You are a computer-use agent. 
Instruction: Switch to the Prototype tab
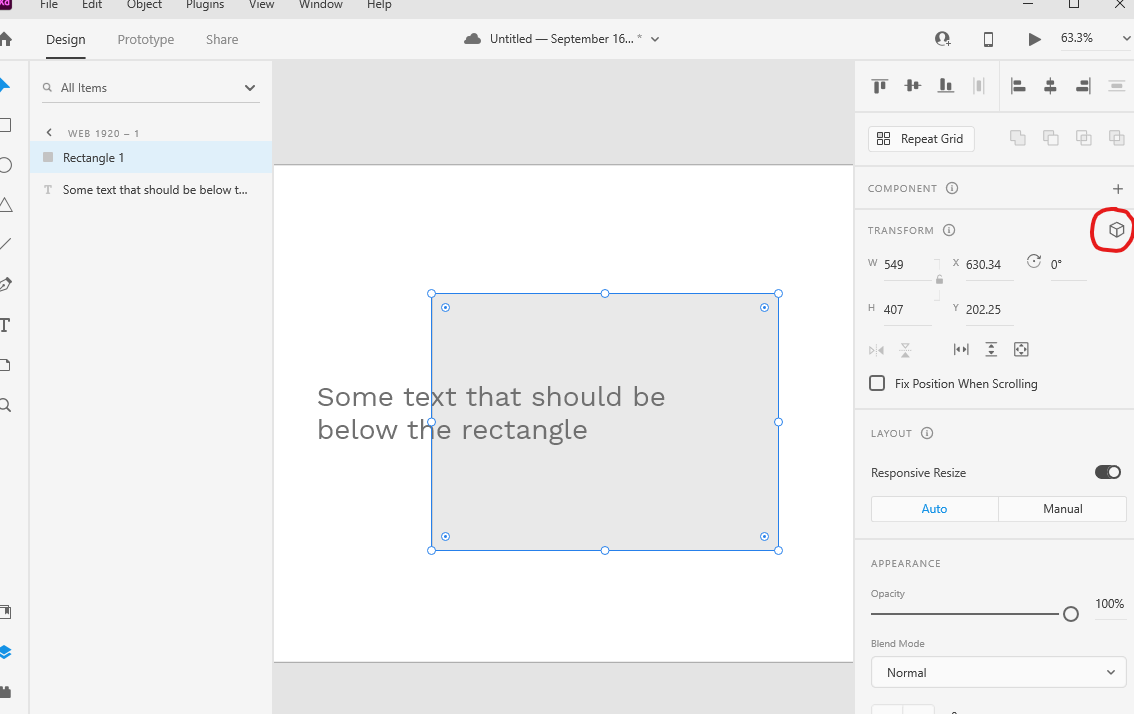(x=145, y=40)
